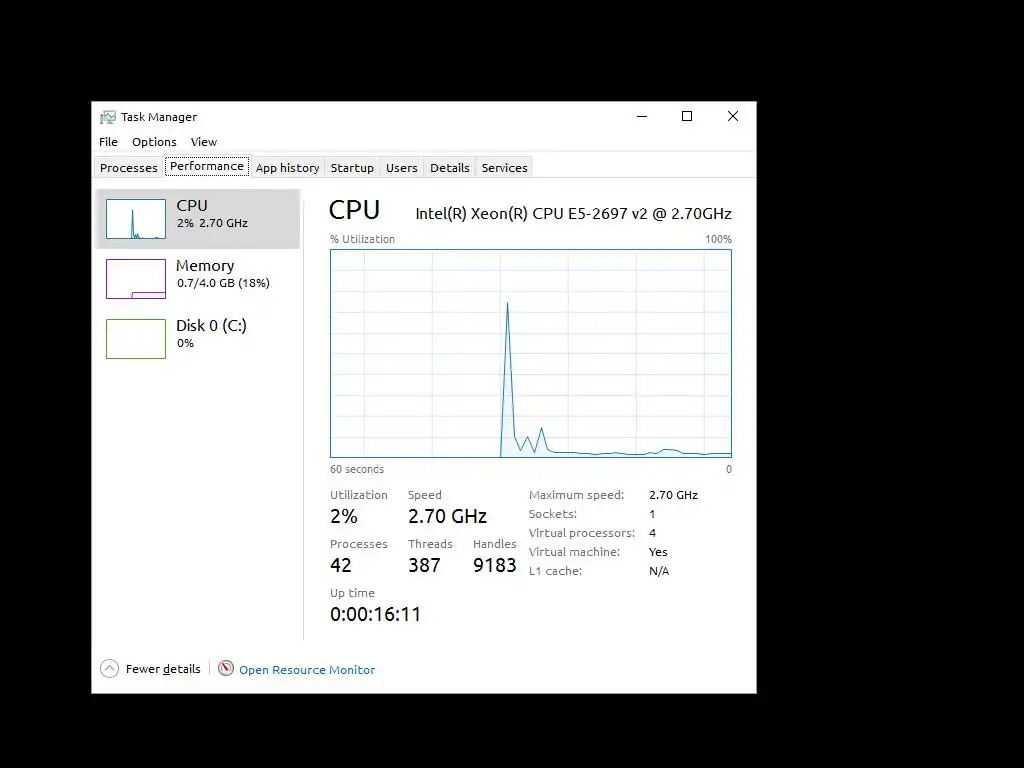Image resolution: width=1024 pixels, height=768 pixels.
Task: Click the CPU utilization graph
Action: tap(531, 353)
